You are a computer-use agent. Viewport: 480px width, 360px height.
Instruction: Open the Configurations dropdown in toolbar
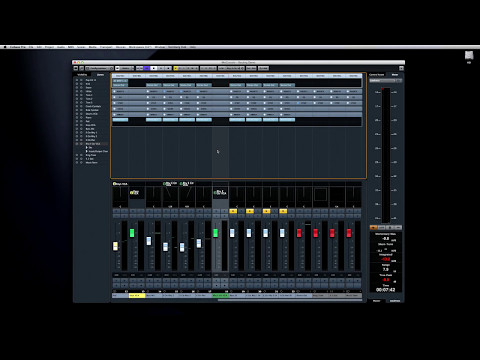tap(100, 68)
